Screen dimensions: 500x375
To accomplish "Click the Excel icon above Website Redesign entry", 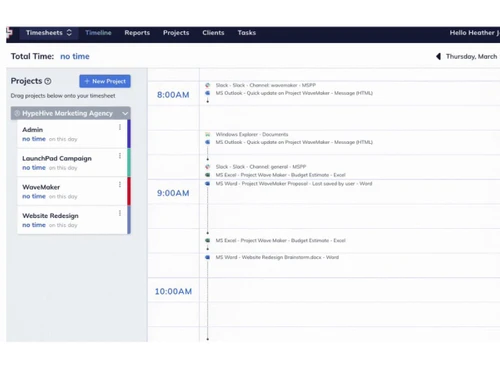I will point(208,240).
